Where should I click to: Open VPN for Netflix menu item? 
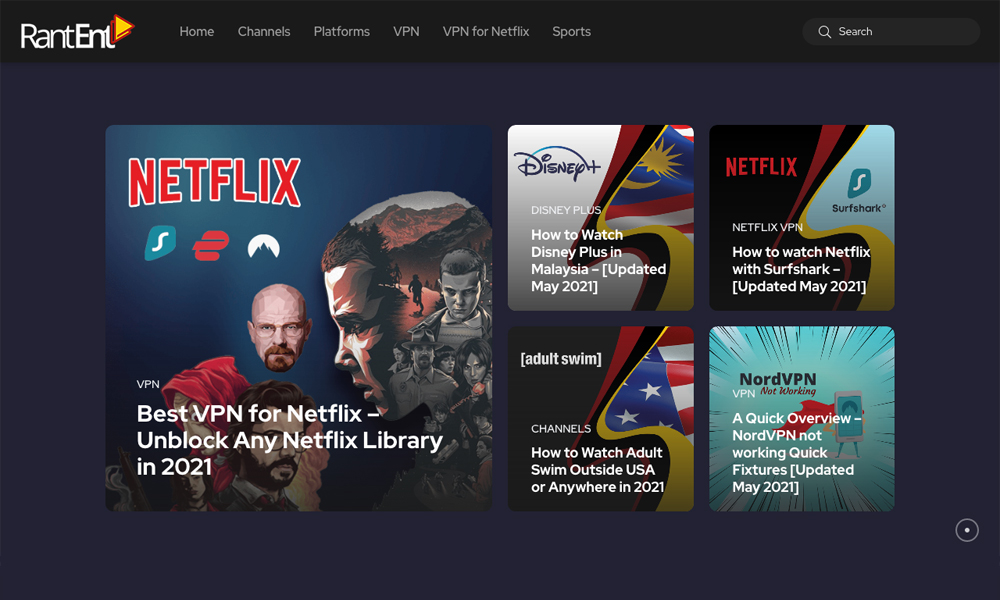point(486,32)
